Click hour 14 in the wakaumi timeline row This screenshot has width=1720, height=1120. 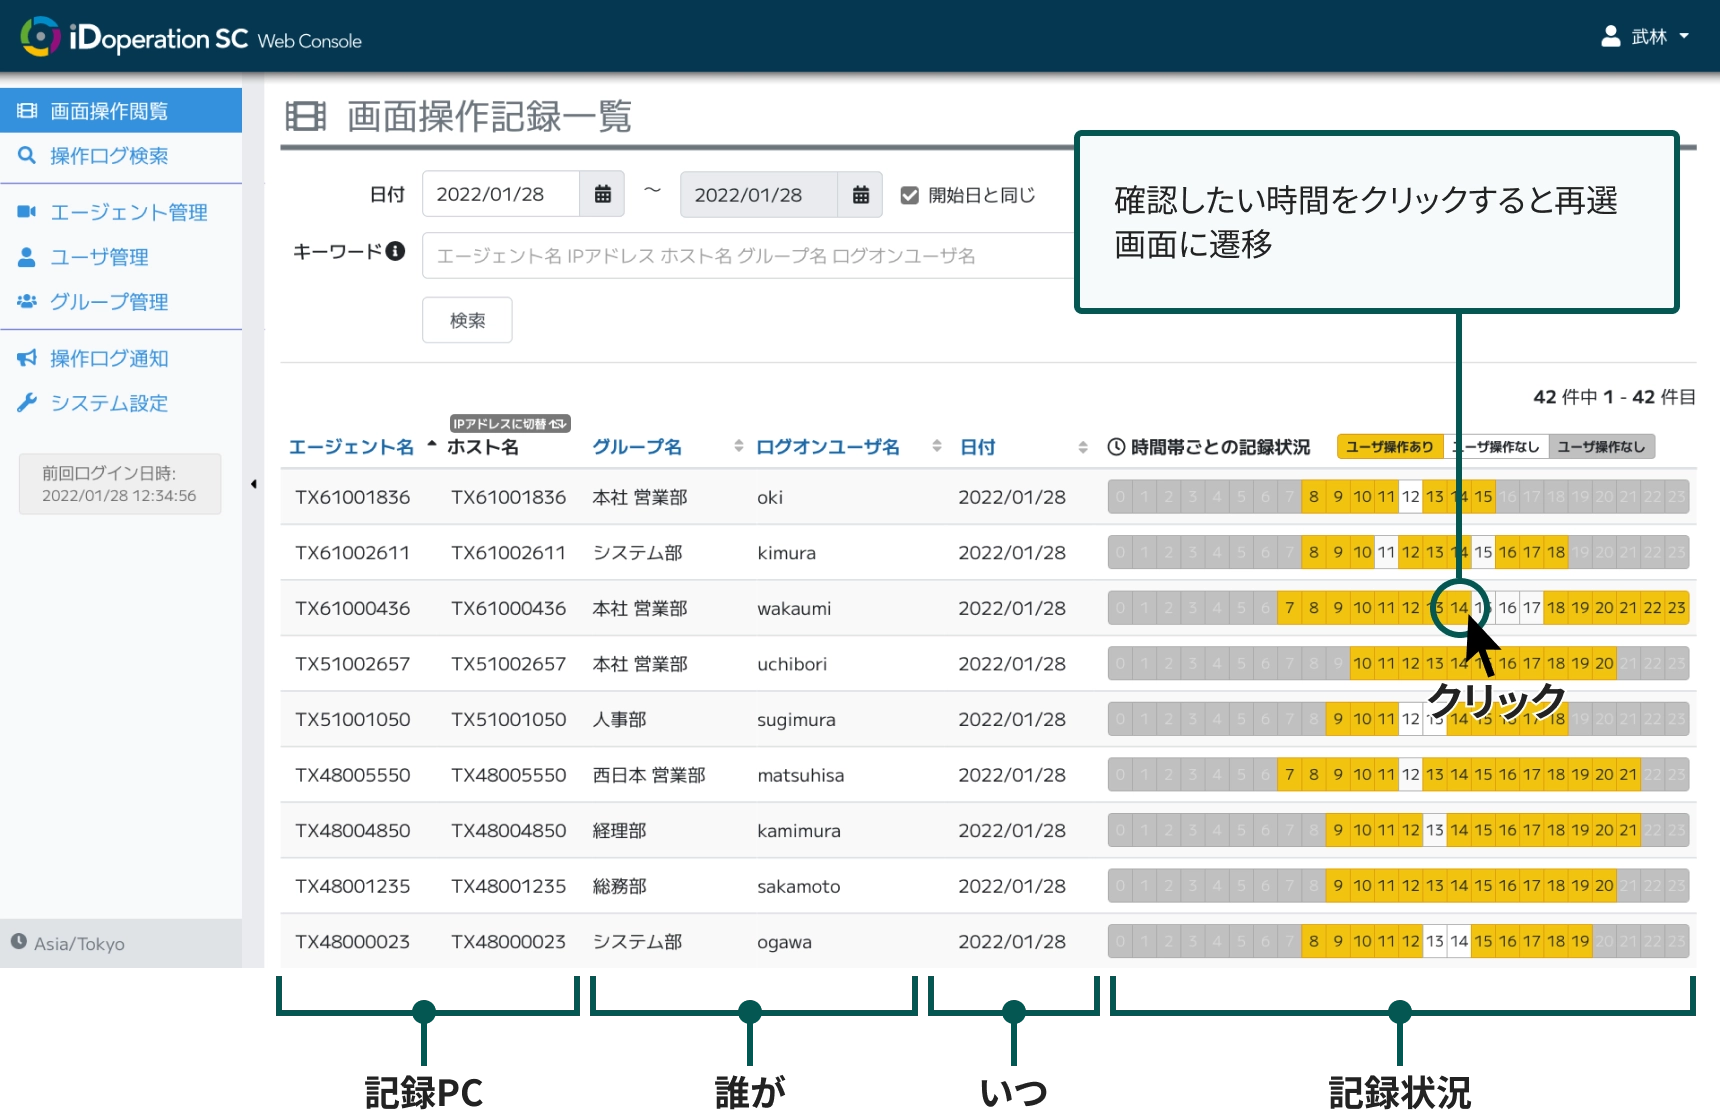[x=1459, y=607]
